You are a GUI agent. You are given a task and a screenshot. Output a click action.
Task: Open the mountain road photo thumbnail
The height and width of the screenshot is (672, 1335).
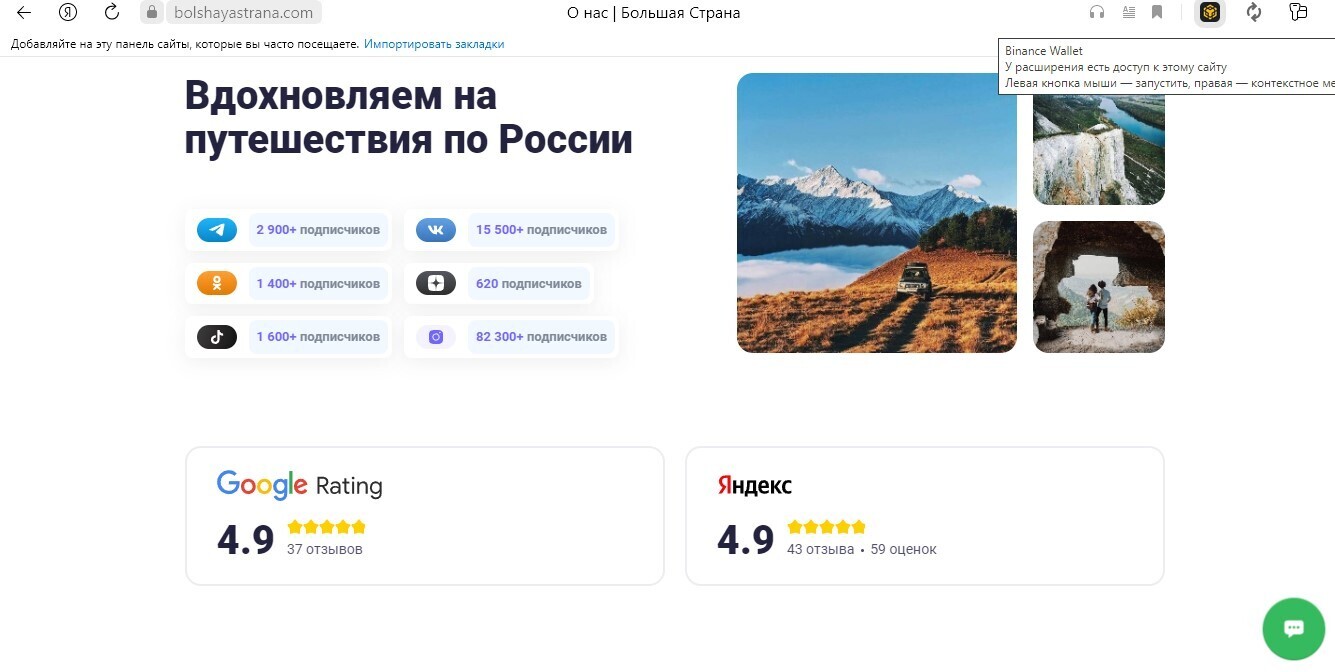point(876,212)
